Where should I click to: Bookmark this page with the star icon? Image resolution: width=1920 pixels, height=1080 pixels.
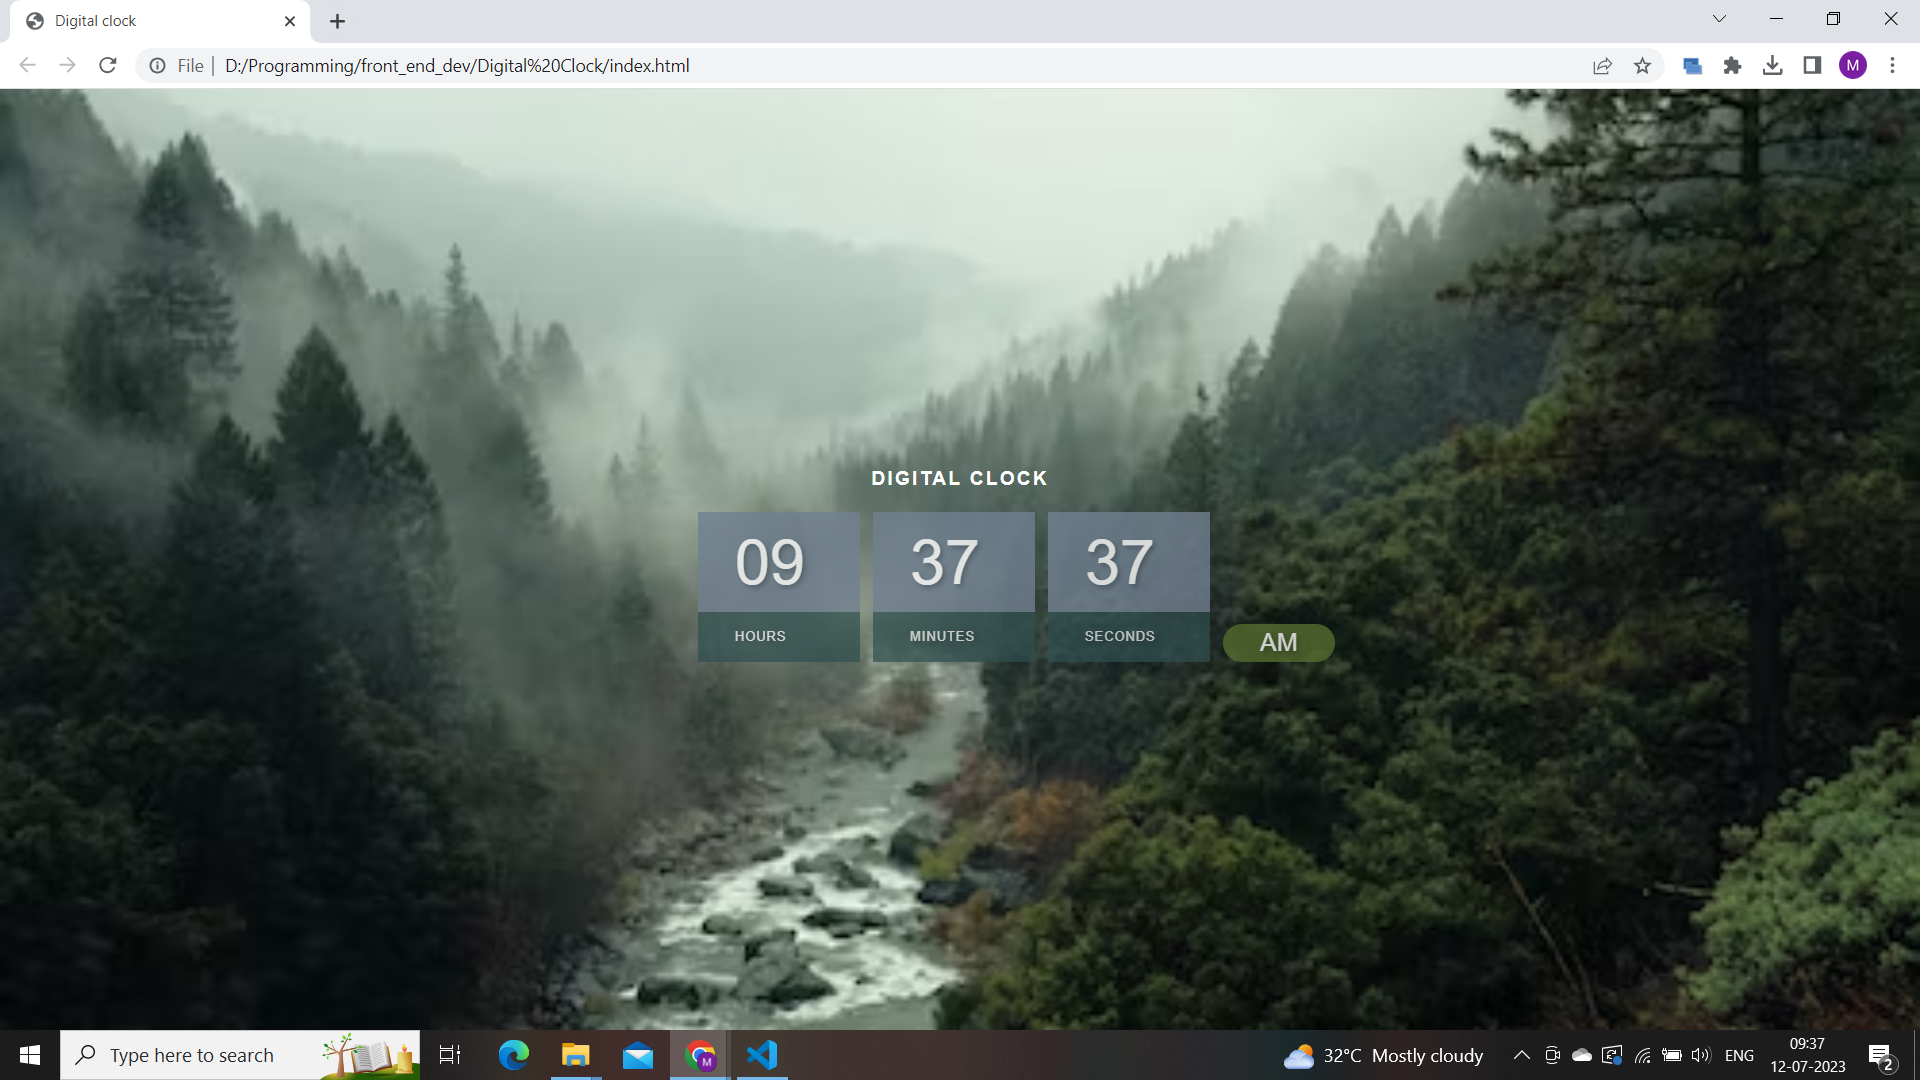click(1642, 66)
